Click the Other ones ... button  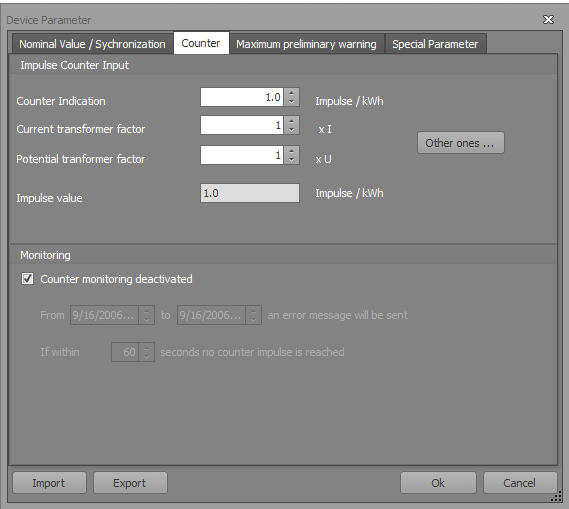tap(460, 143)
